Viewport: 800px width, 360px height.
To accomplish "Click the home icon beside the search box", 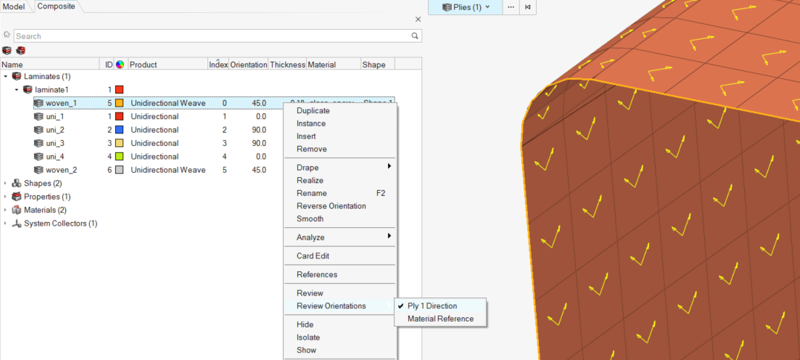I will pyautogui.click(x=7, y=35).
